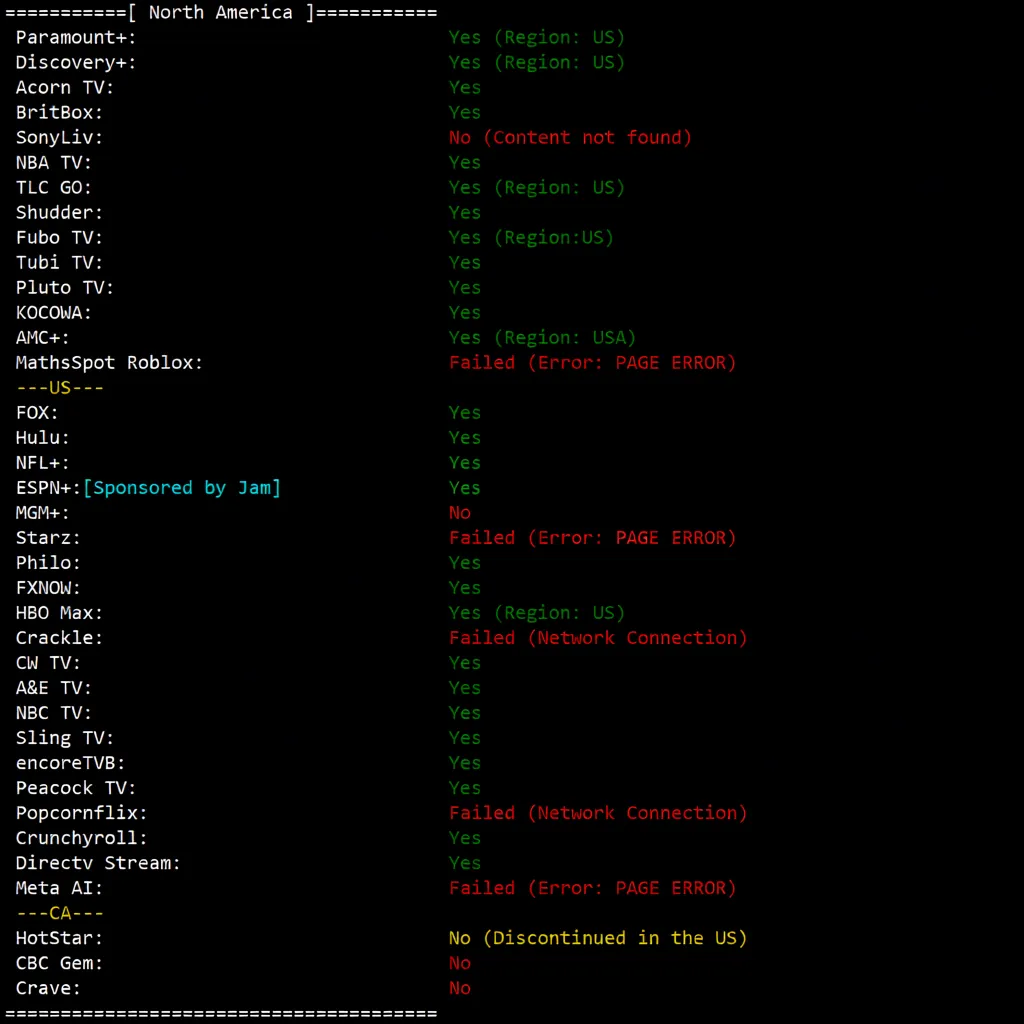The width and height of the screenshot is (1024, 1024).
Task: Click the ESPN+ label
Action: click(x=48, y=488)
